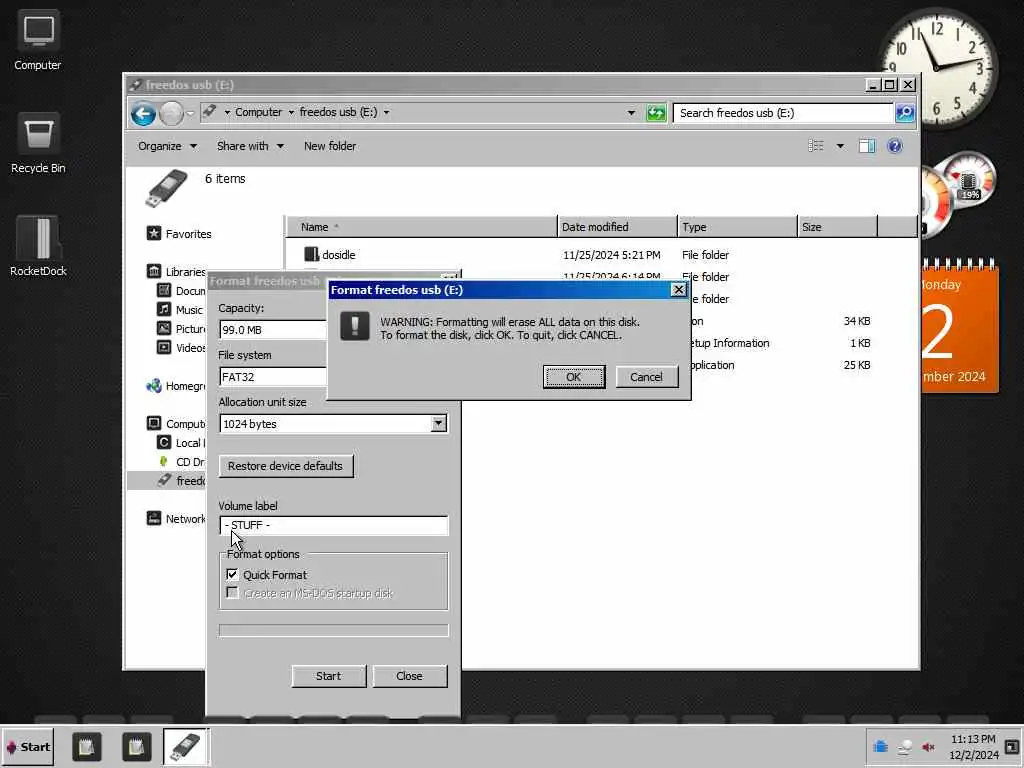
Task: Click the blue tray icon left of network
Action: tap(880, 746)
